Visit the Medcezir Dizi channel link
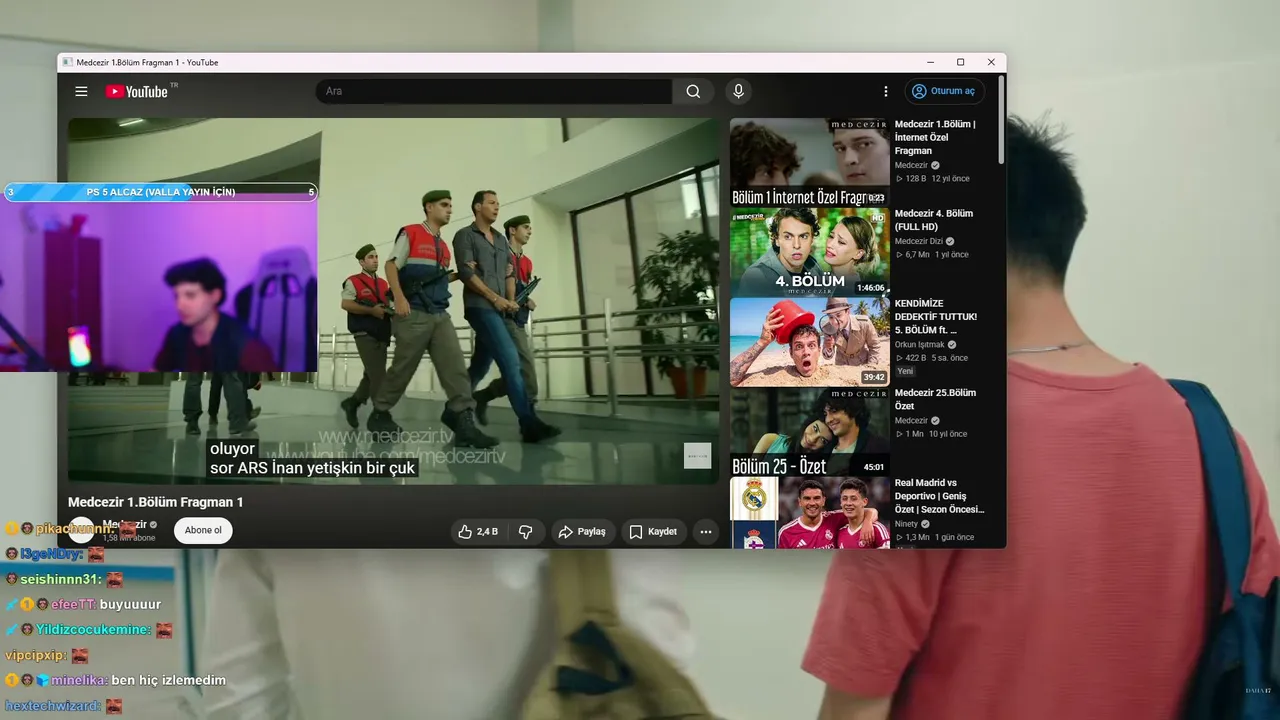 tap(919, 241)
